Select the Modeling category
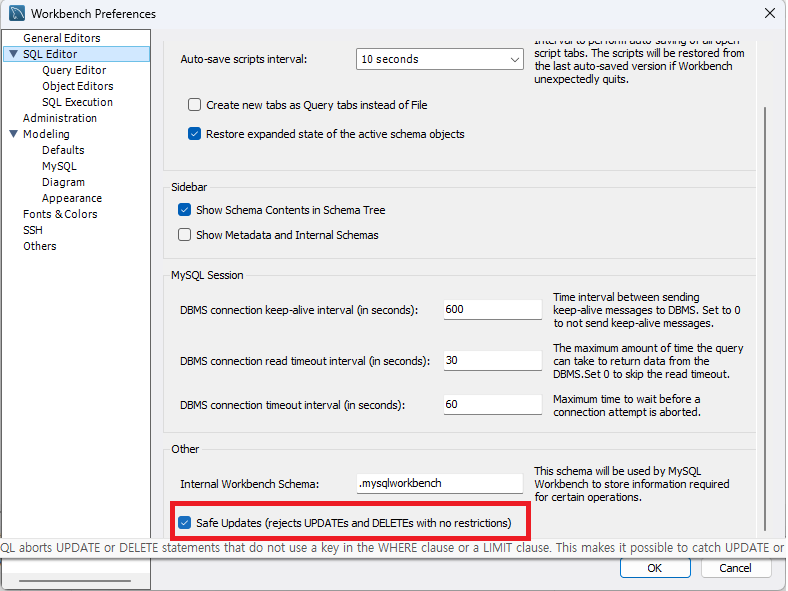This screenshot has width=788, height=591. point(46,134)
